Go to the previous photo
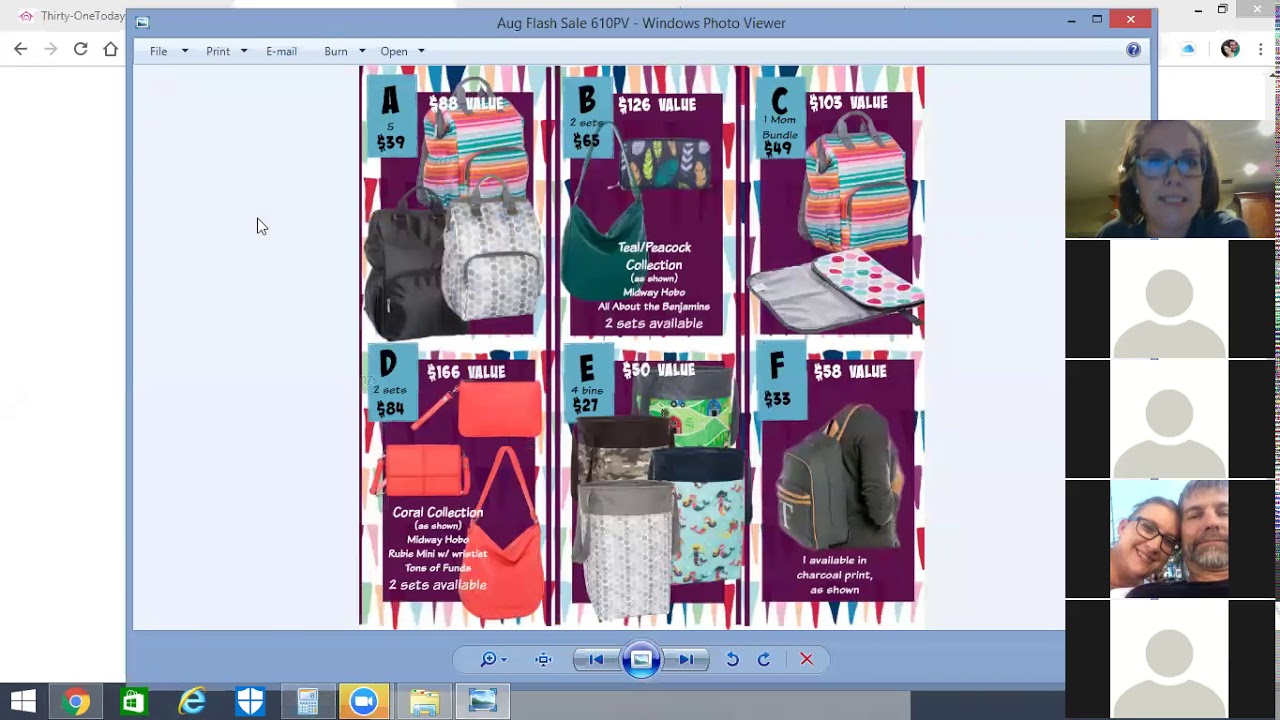This screenshot has height=720, width=1280. tap(596, 659)
